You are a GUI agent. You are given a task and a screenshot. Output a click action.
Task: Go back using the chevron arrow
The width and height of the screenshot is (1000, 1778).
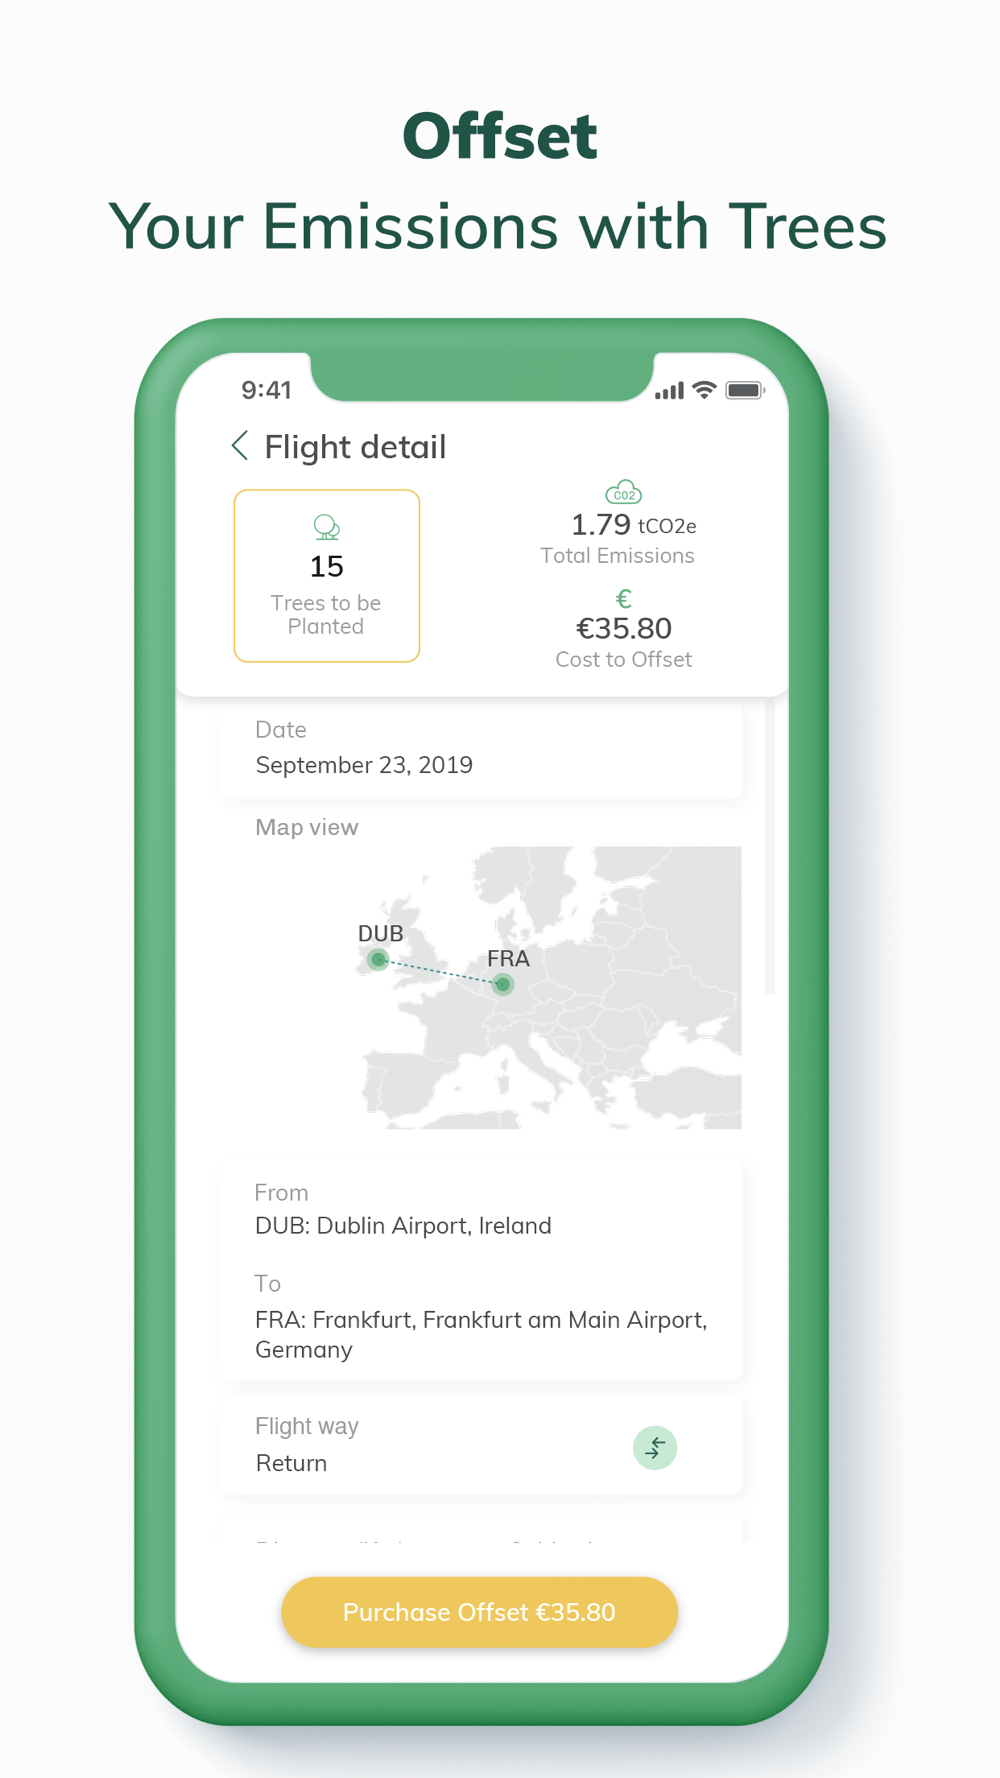[240, 446]
